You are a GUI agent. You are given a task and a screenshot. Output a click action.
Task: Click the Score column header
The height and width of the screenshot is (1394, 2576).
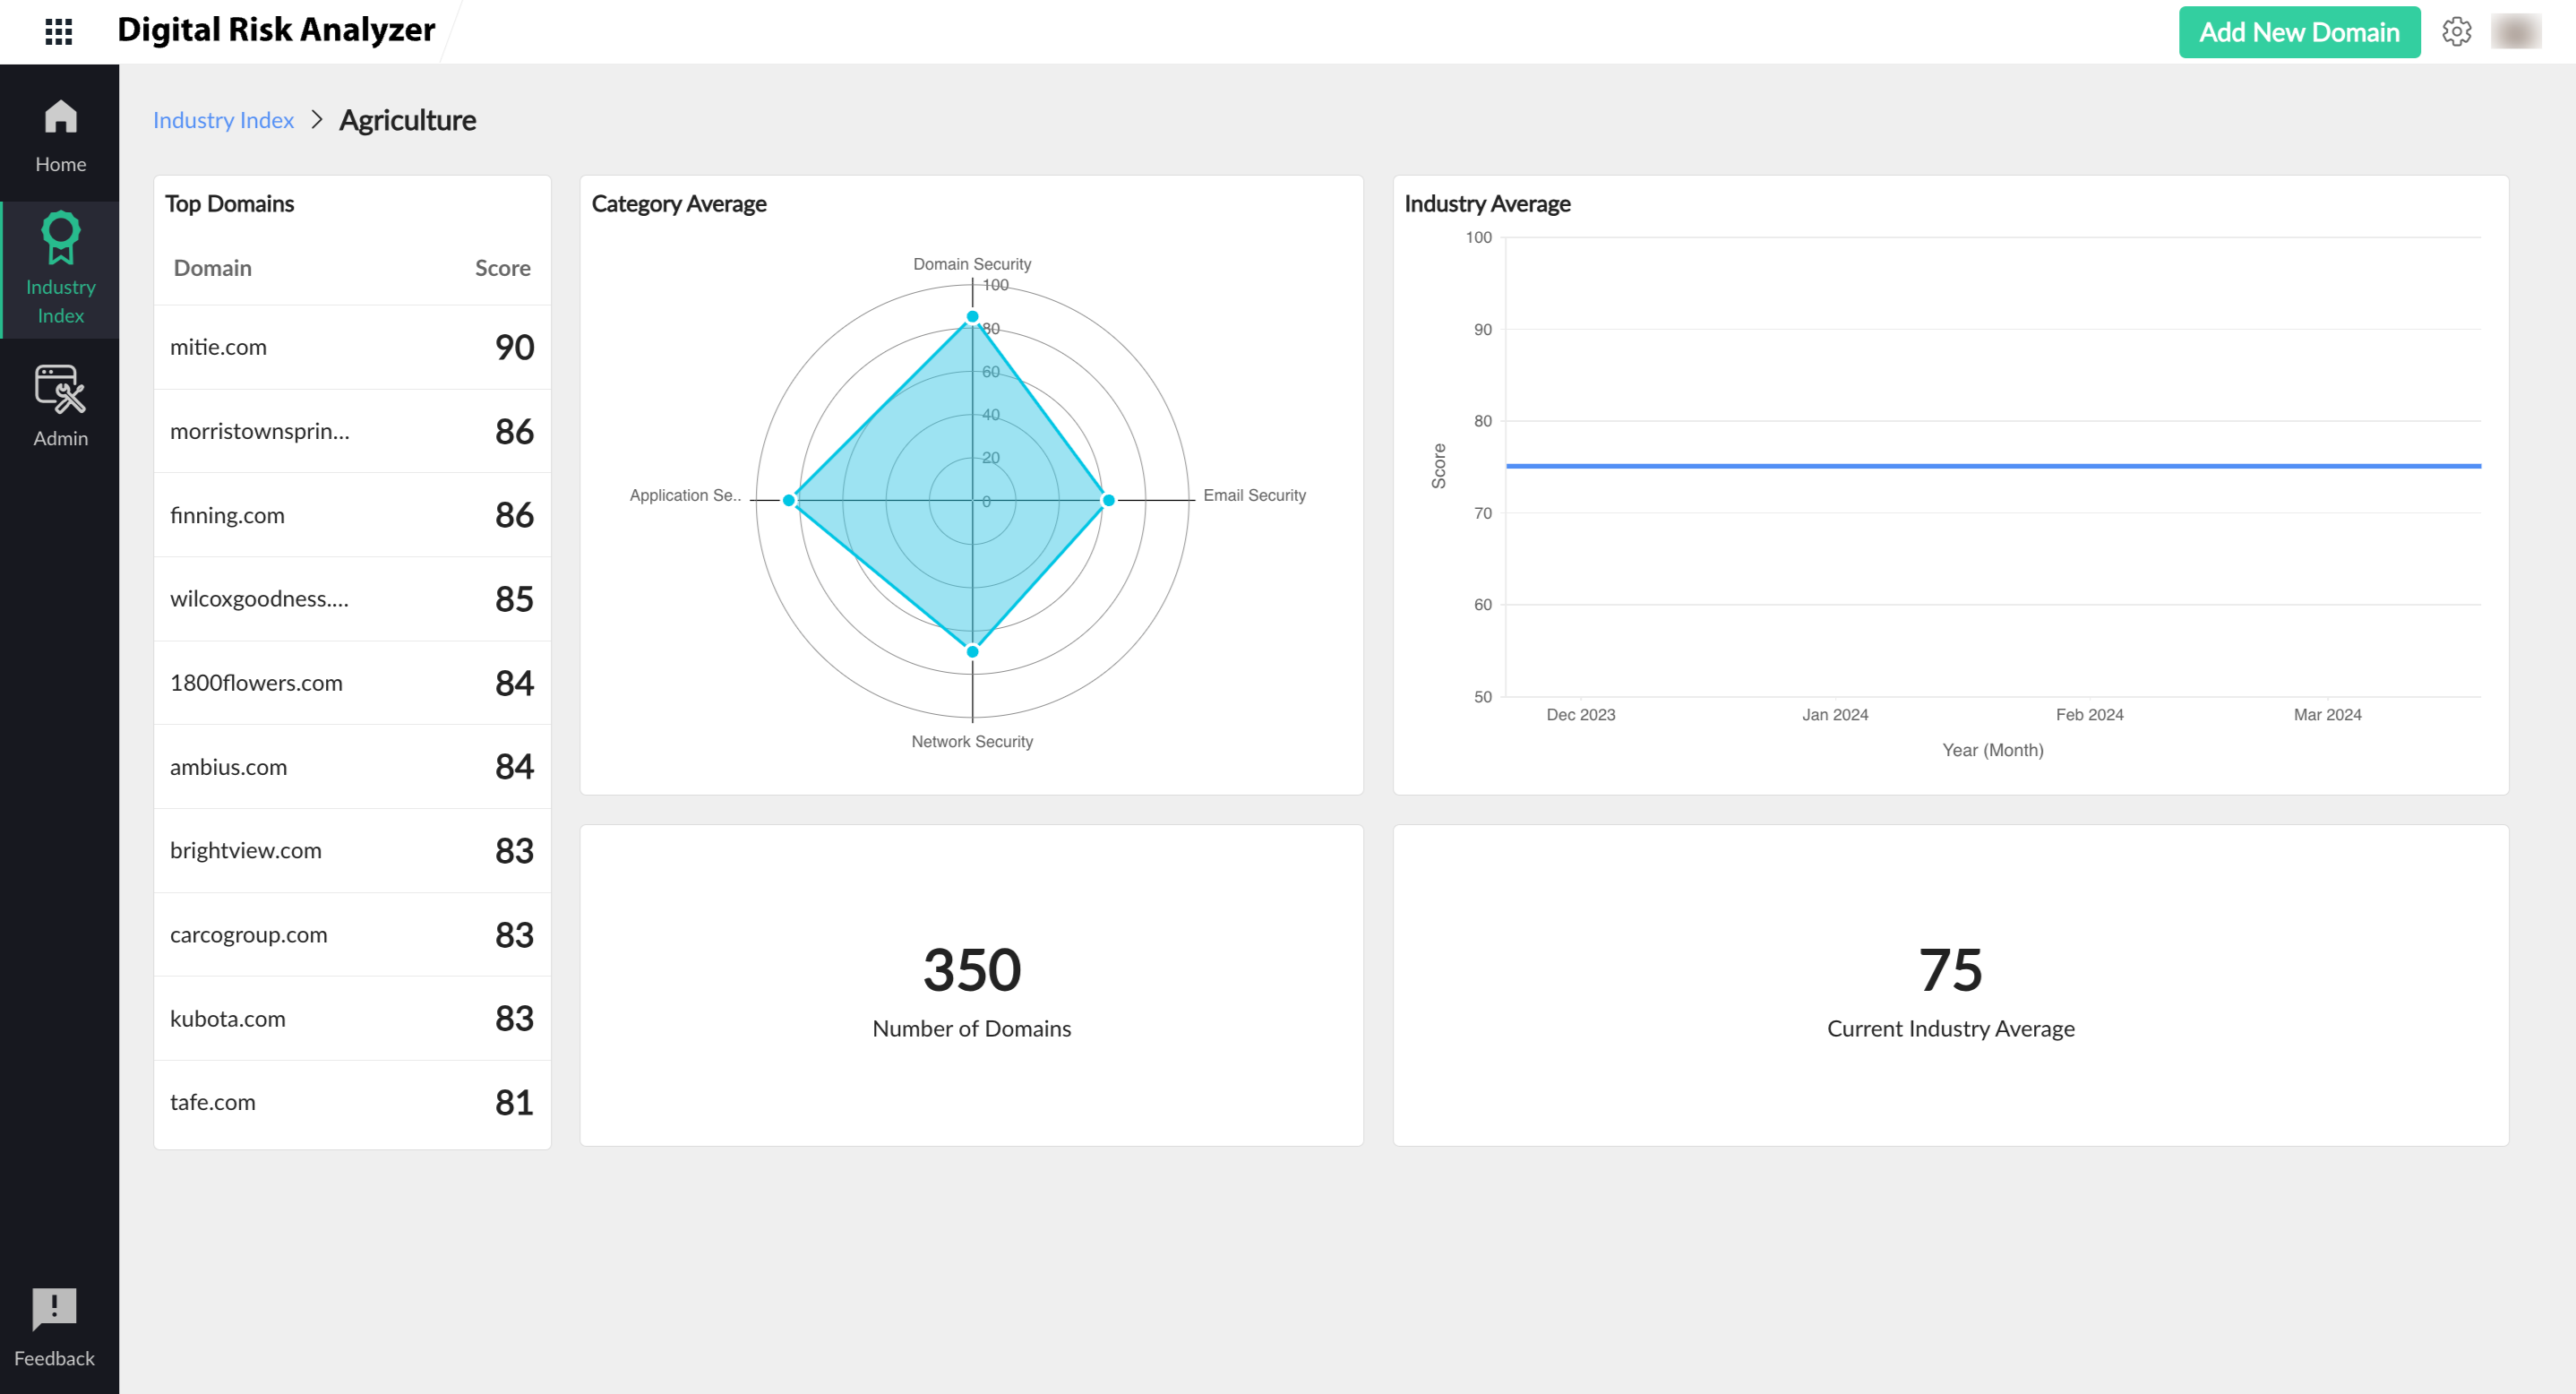[502, 268]
